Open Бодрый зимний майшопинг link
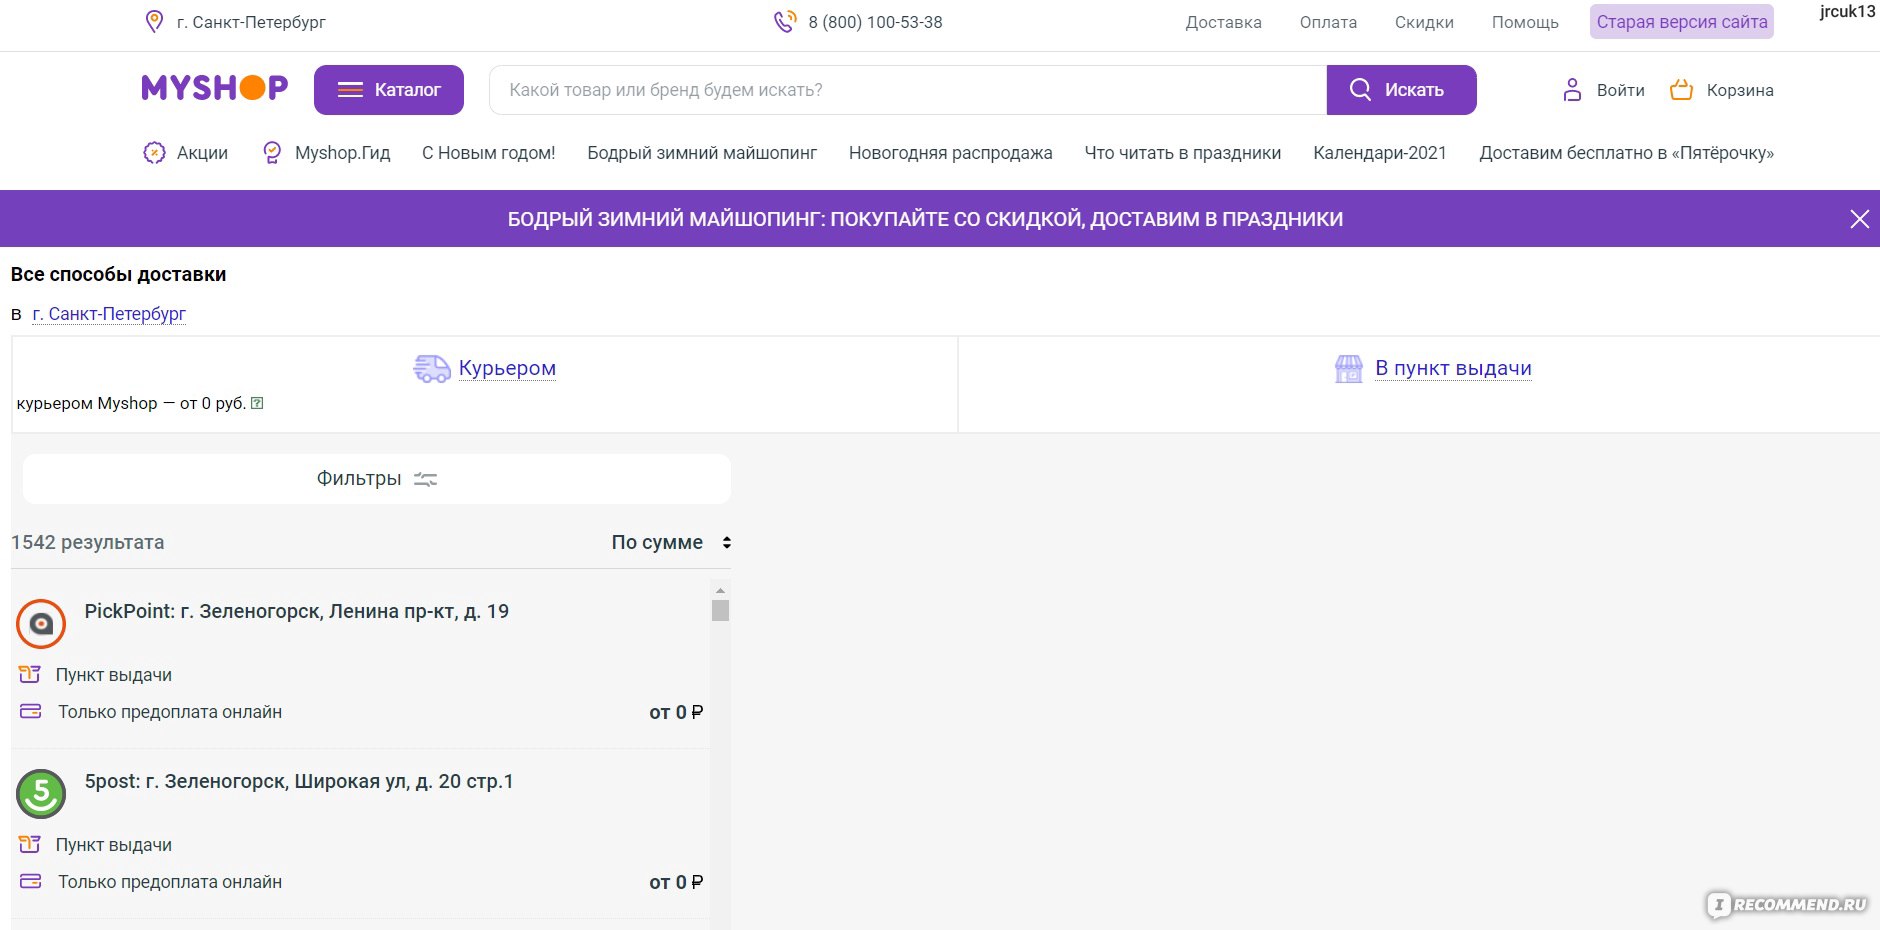Viewport: 1880px width, 930px height. (702, 153)
